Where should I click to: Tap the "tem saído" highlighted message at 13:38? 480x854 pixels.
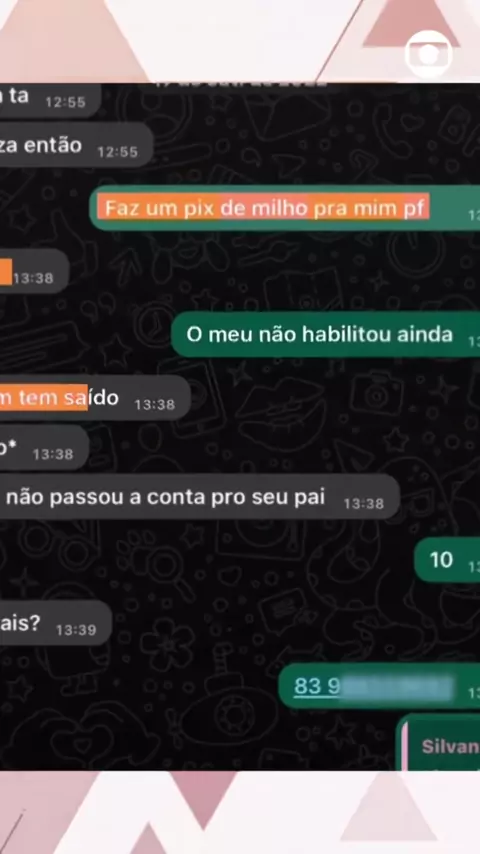(x=95, y=398)
